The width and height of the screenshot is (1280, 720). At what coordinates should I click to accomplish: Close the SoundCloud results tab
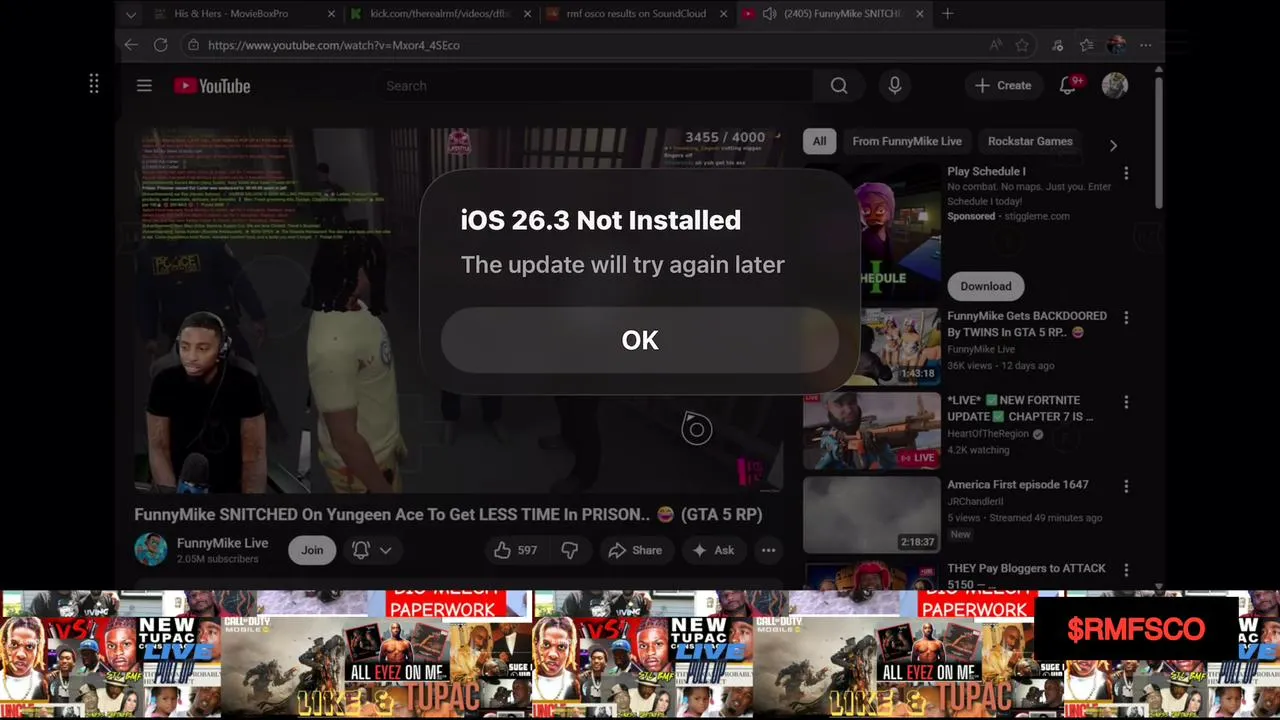pyautogui.click(x=723, y=14)
